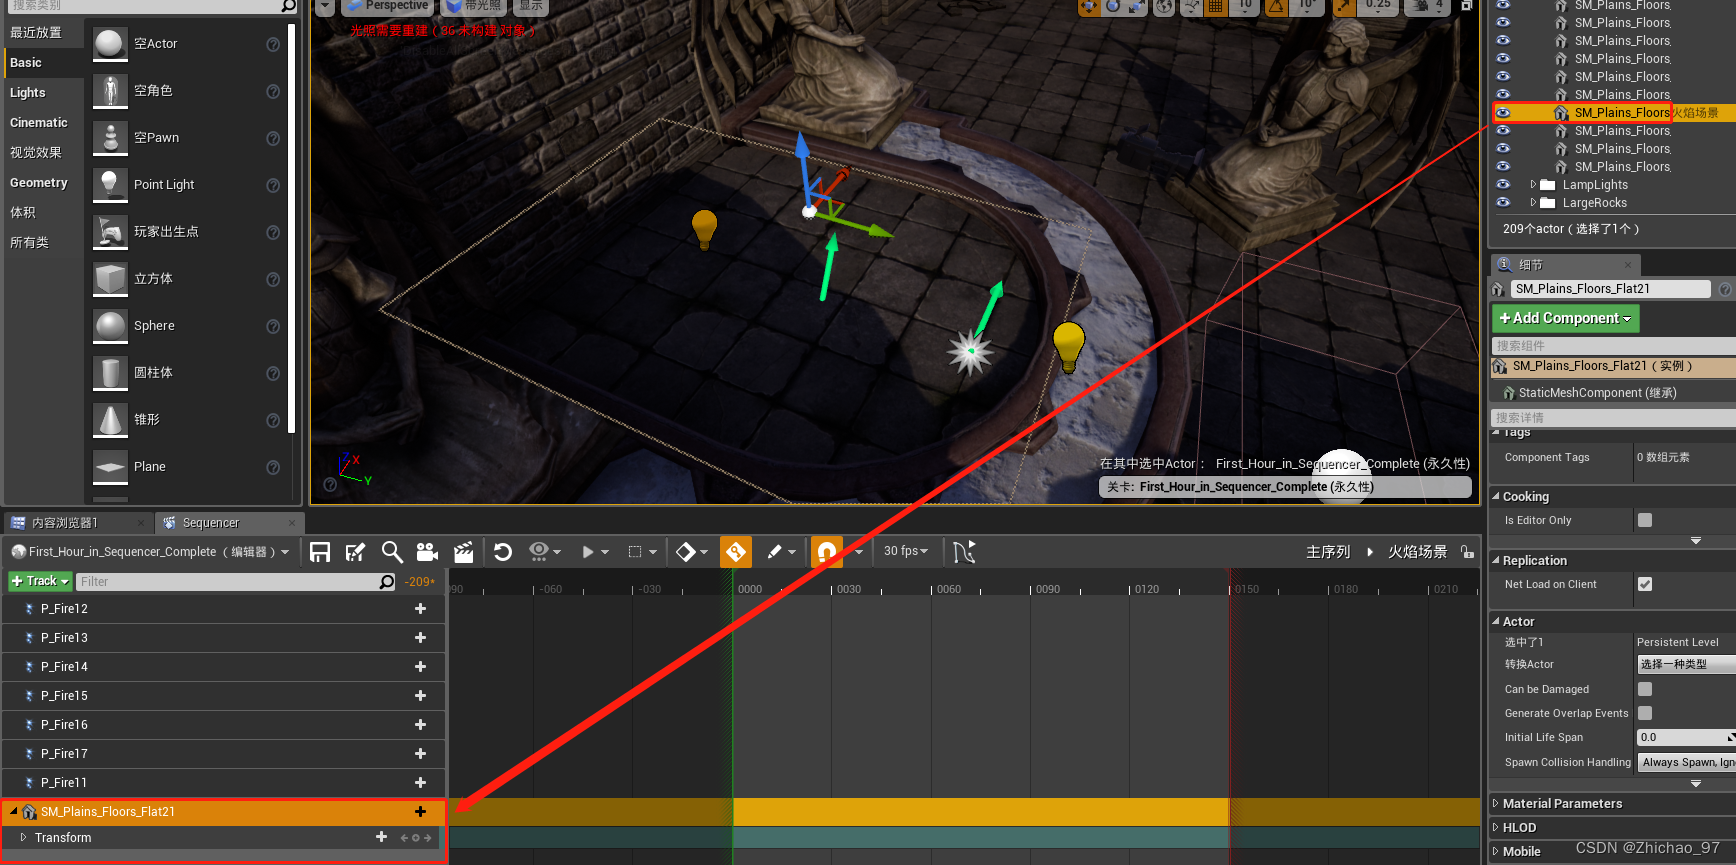Click the green Add Component button
This screenshot has width=1736, height=865.
click(1565, 318)
